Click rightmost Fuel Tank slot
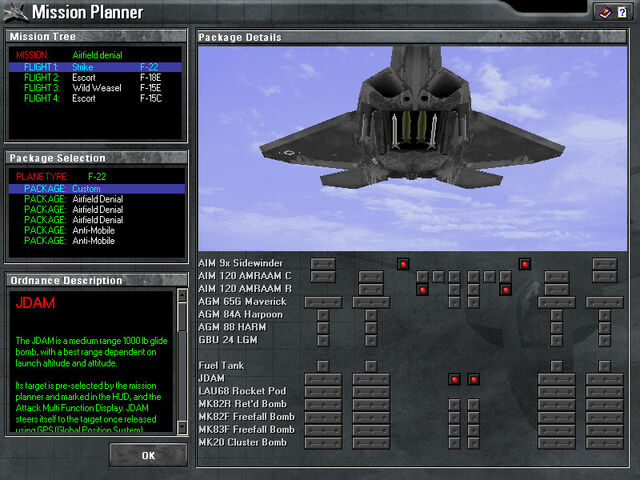This screenshot has height=480, width=640. click(604, 366)
